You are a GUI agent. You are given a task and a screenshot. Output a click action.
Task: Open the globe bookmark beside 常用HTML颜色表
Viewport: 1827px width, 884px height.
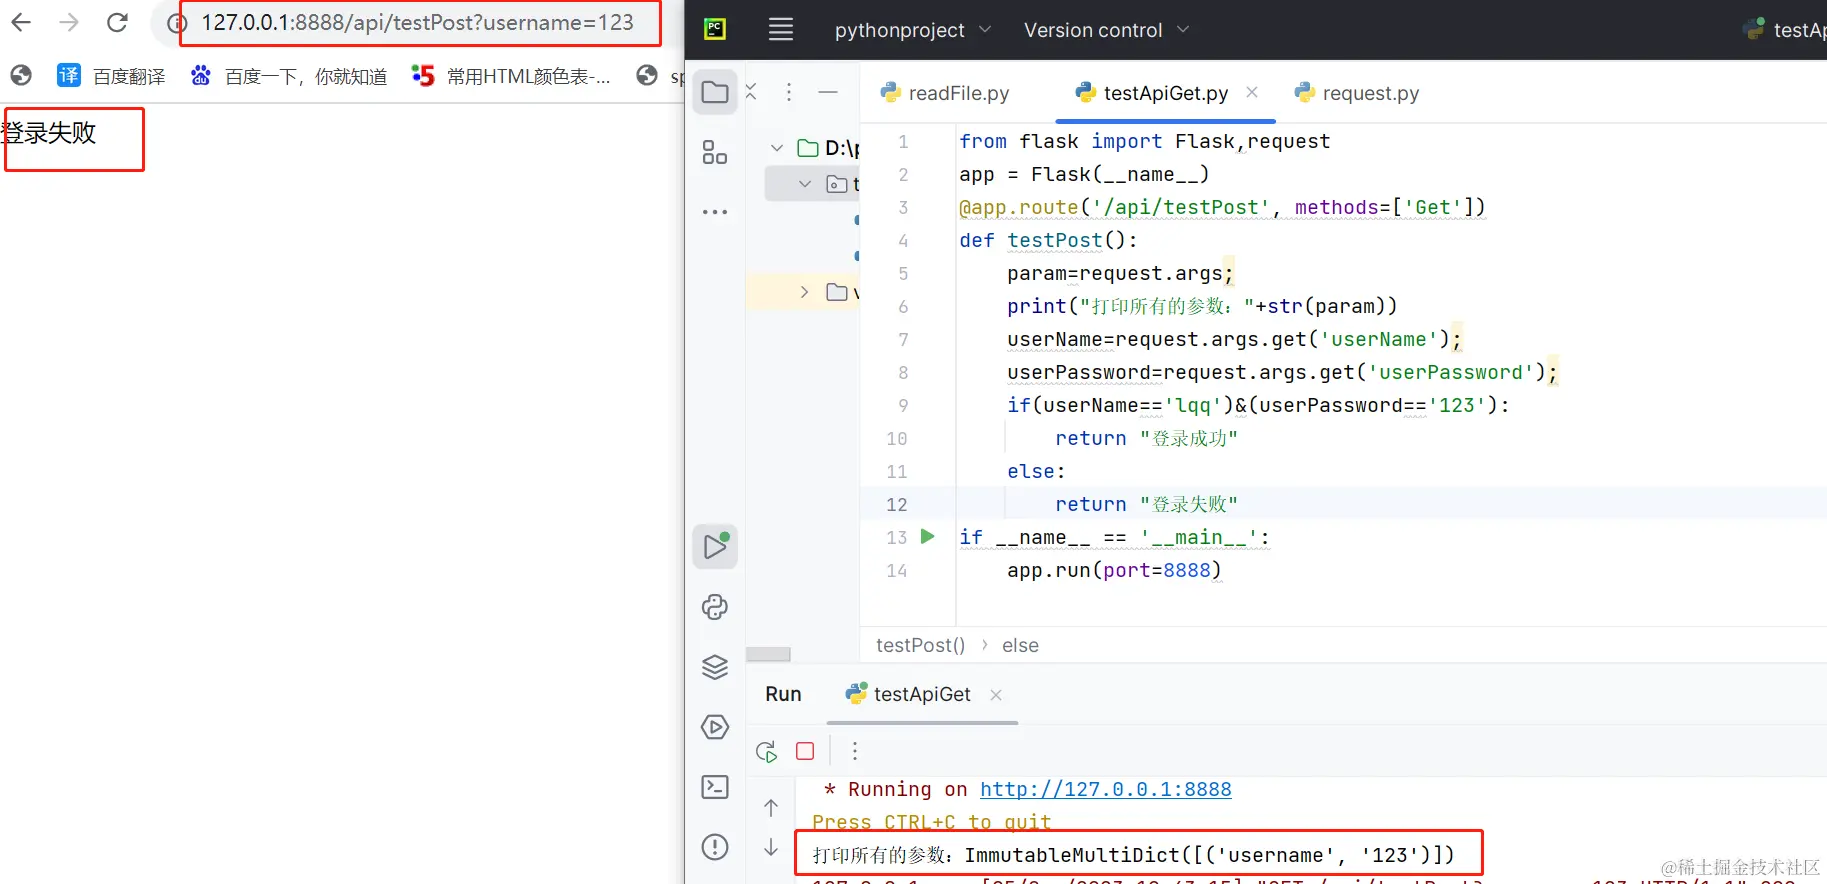point(648,76)
